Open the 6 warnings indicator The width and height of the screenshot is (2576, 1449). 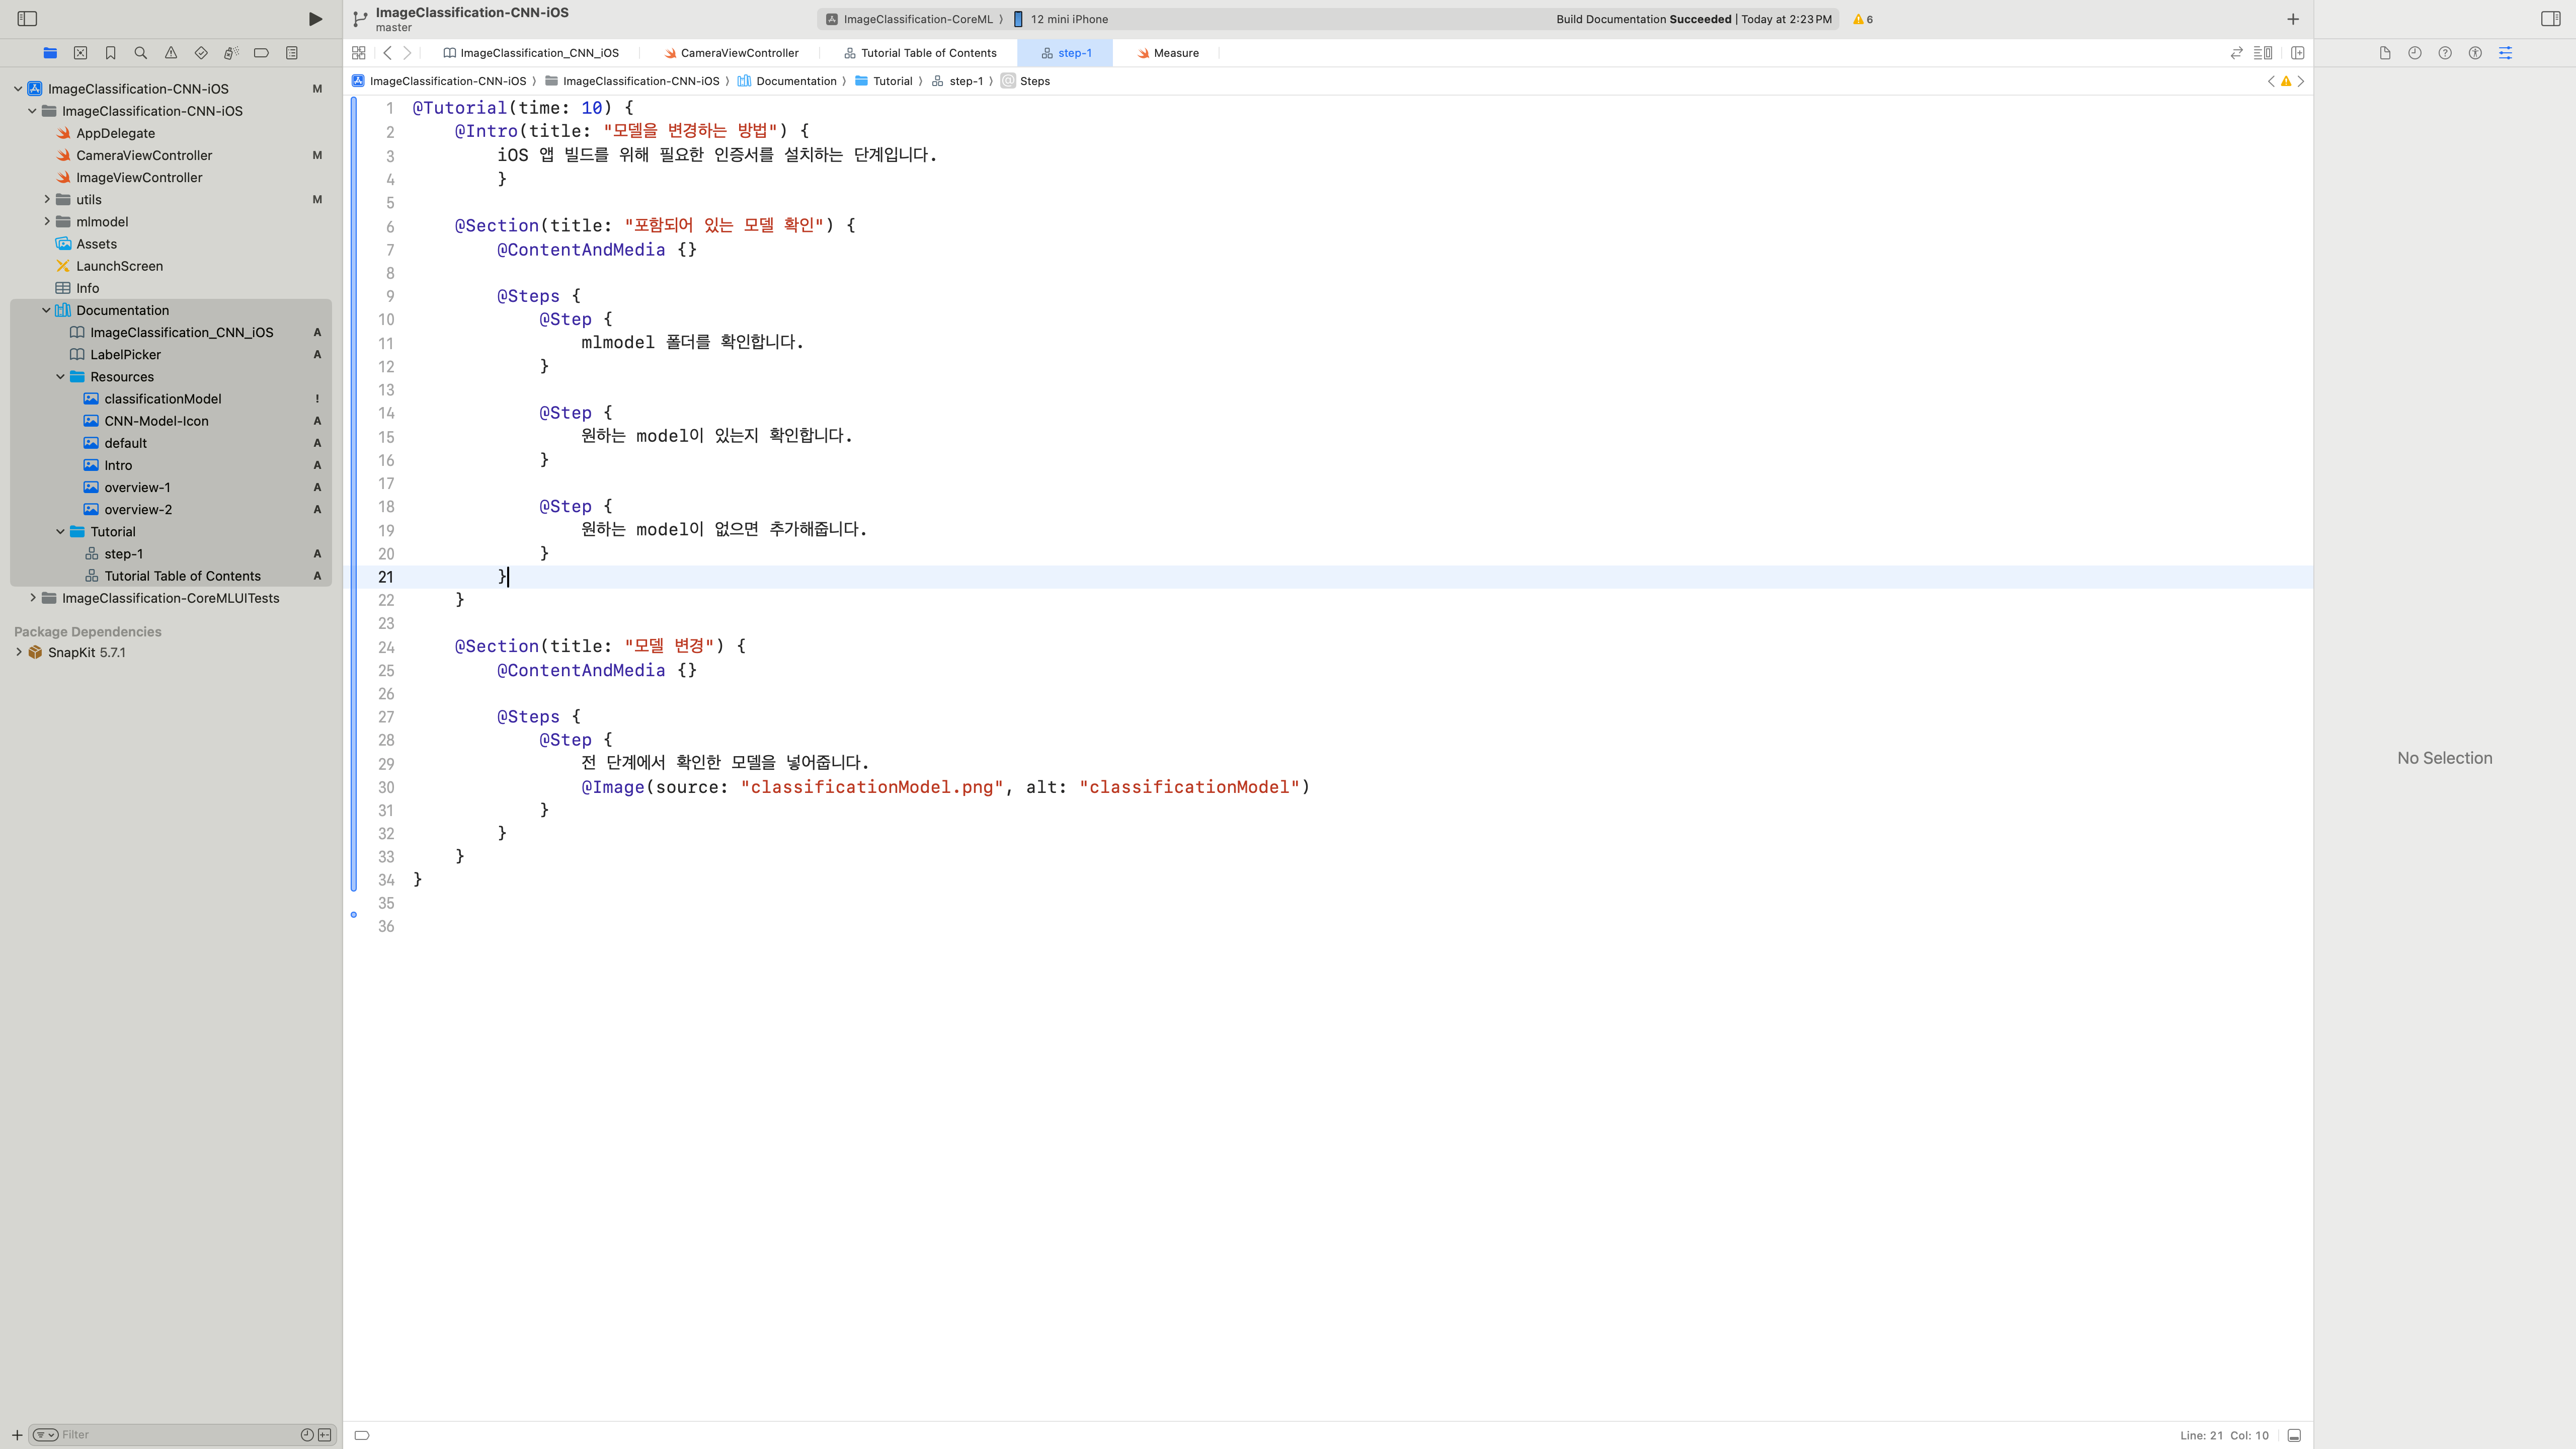[1863, 19]
